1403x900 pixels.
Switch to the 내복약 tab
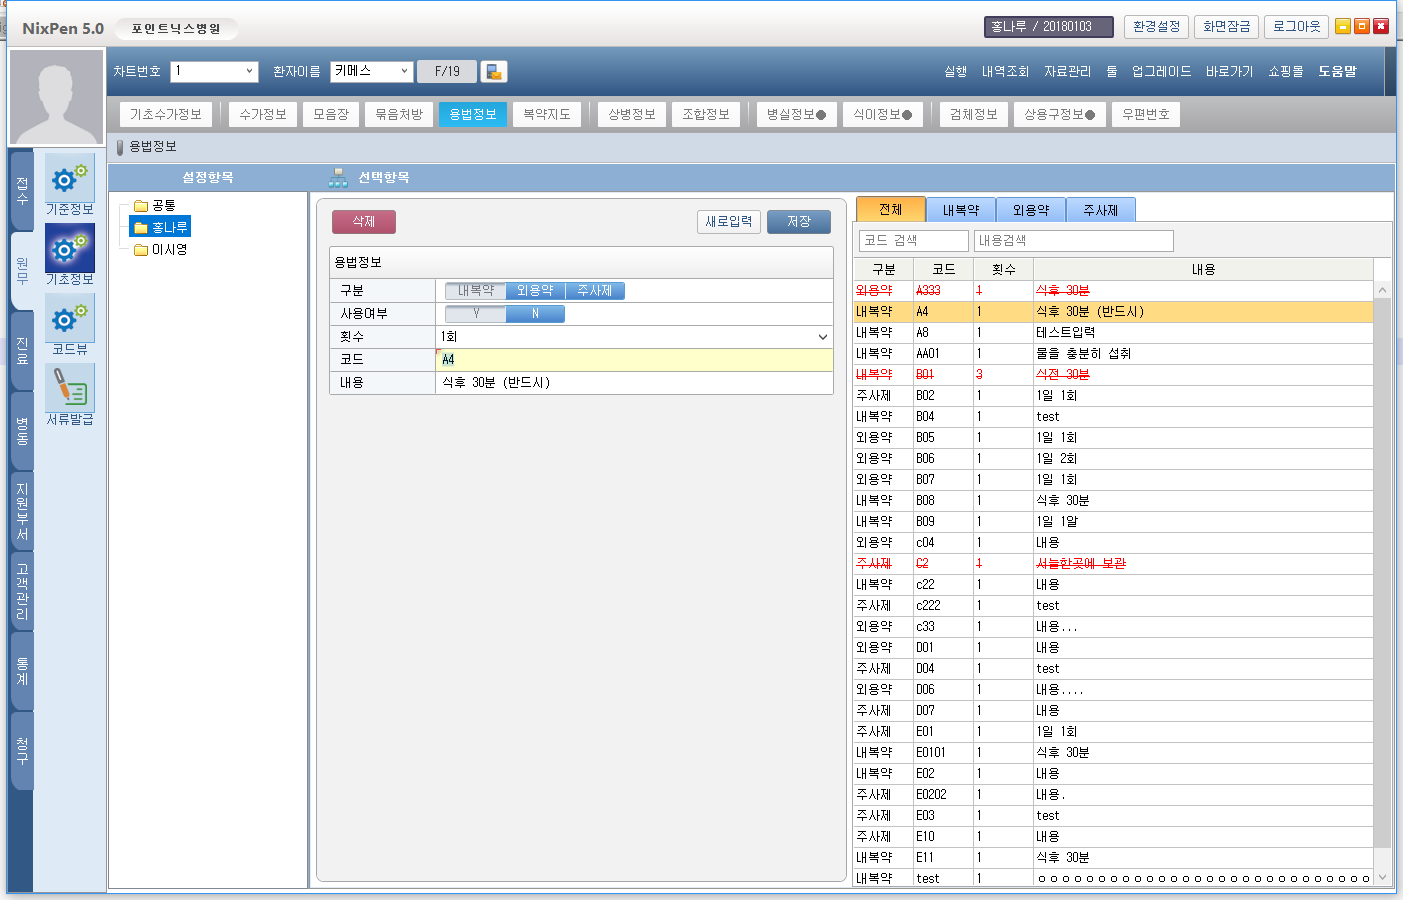tap(960, 210)
